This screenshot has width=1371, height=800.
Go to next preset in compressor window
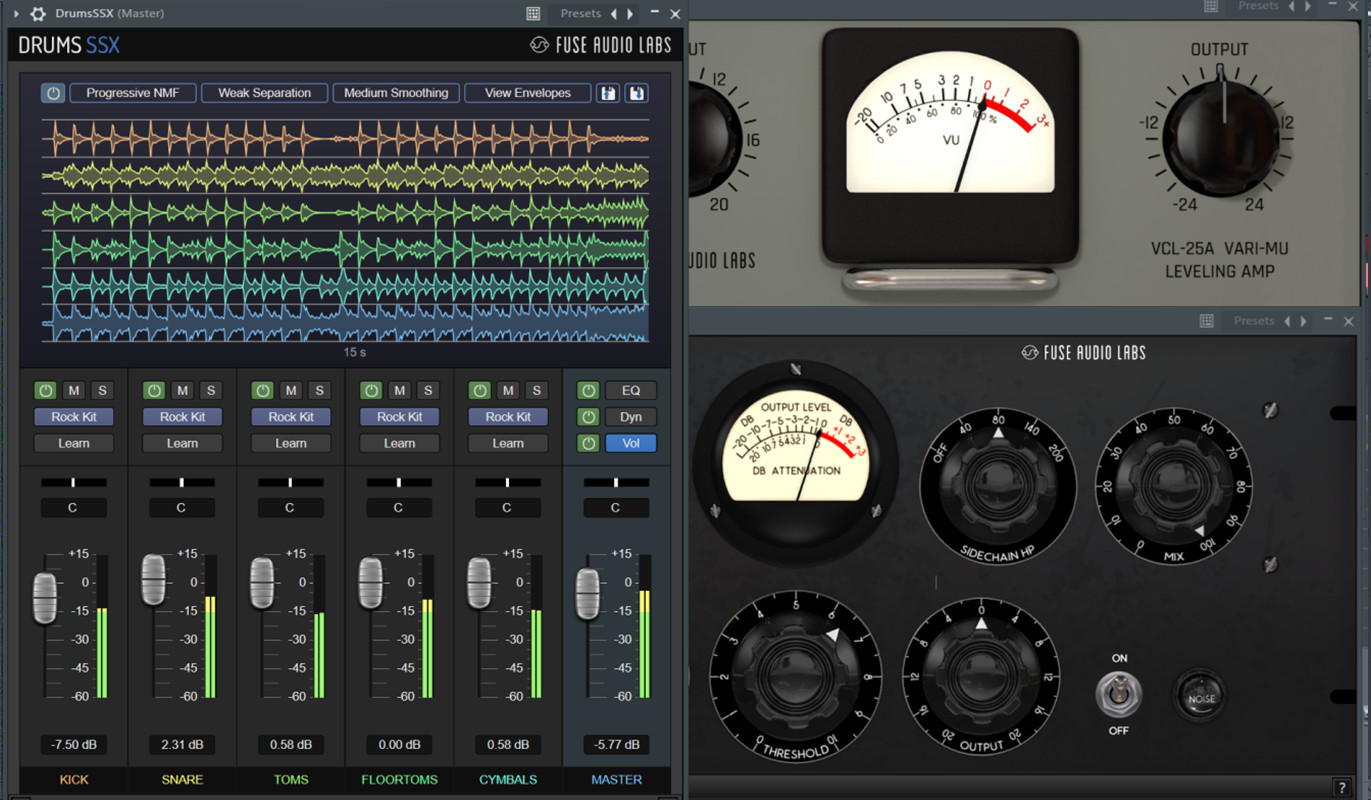pos(1304,321)
